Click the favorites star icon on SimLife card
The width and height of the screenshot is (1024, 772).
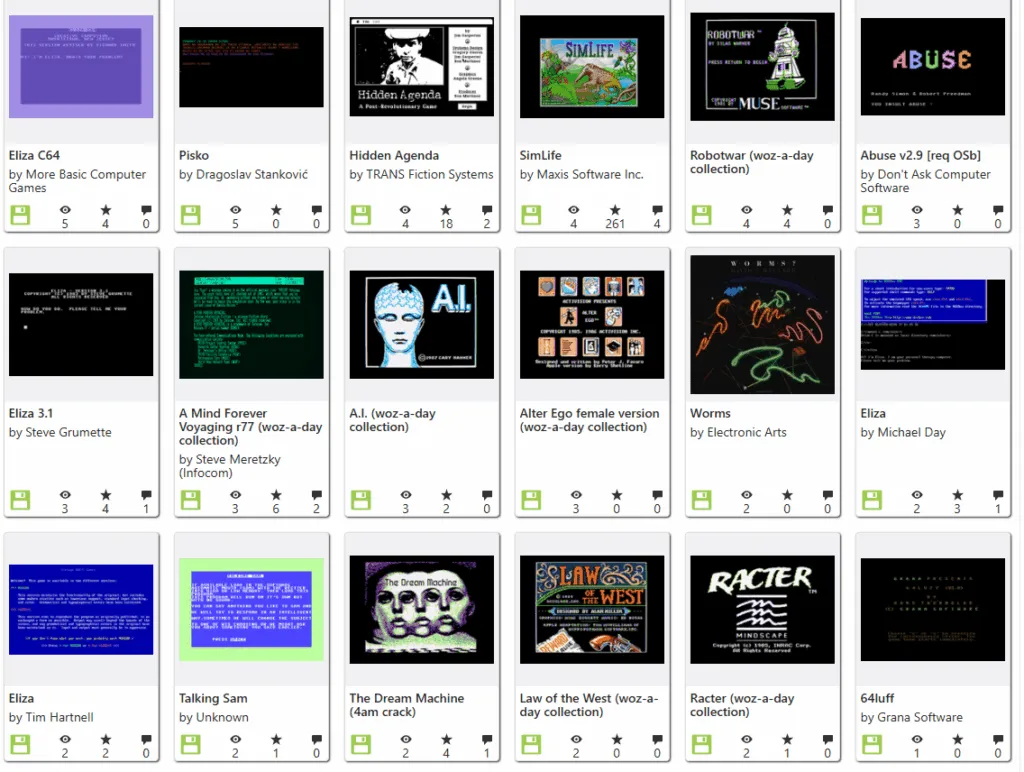point(615,210)
